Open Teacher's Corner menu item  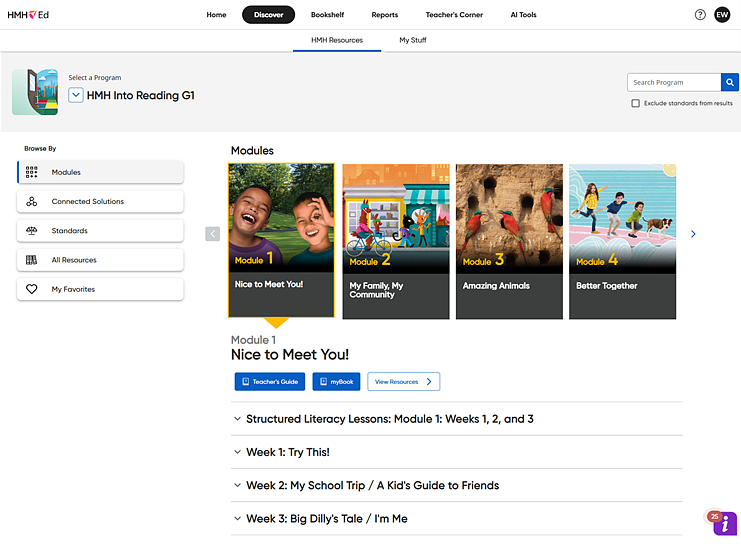[x=454, y=15]
